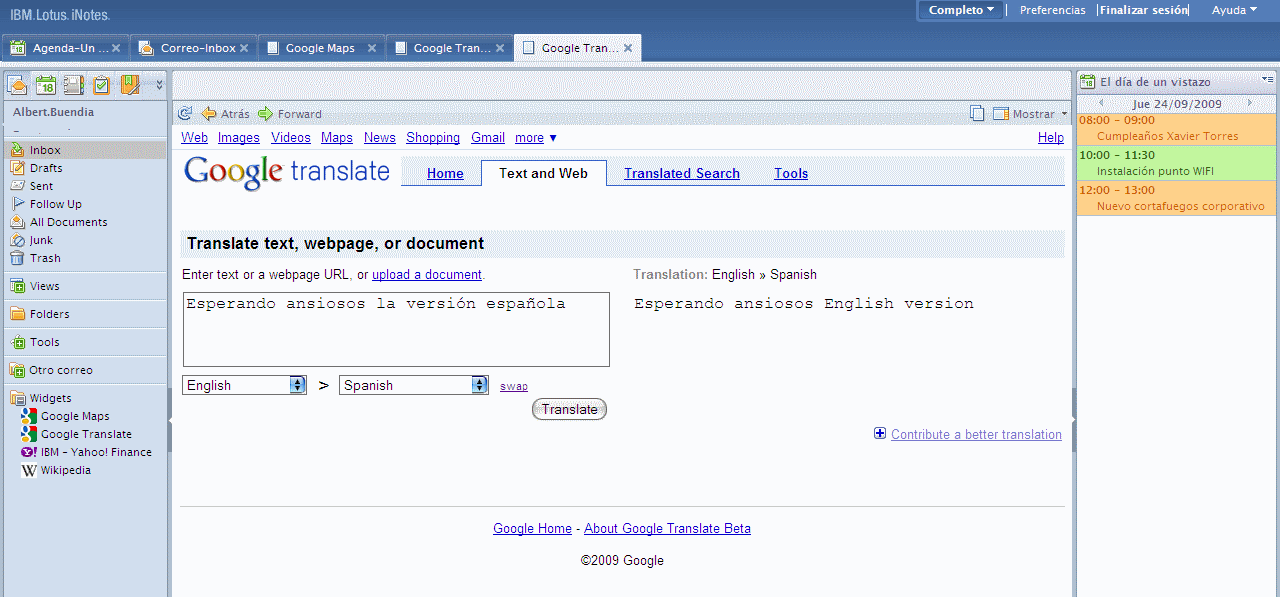
Task: Close the Google Maps tab
Action: click(372, 48)
